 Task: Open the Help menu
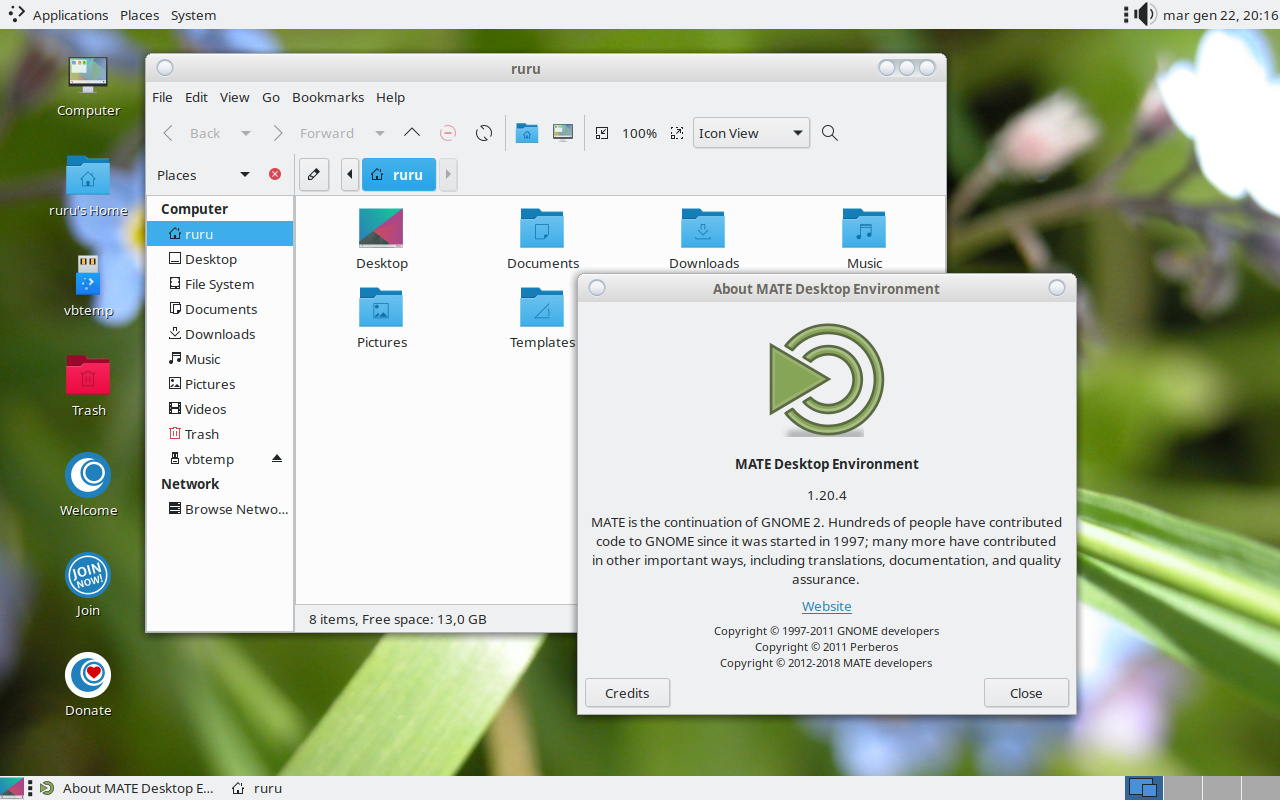391,97
